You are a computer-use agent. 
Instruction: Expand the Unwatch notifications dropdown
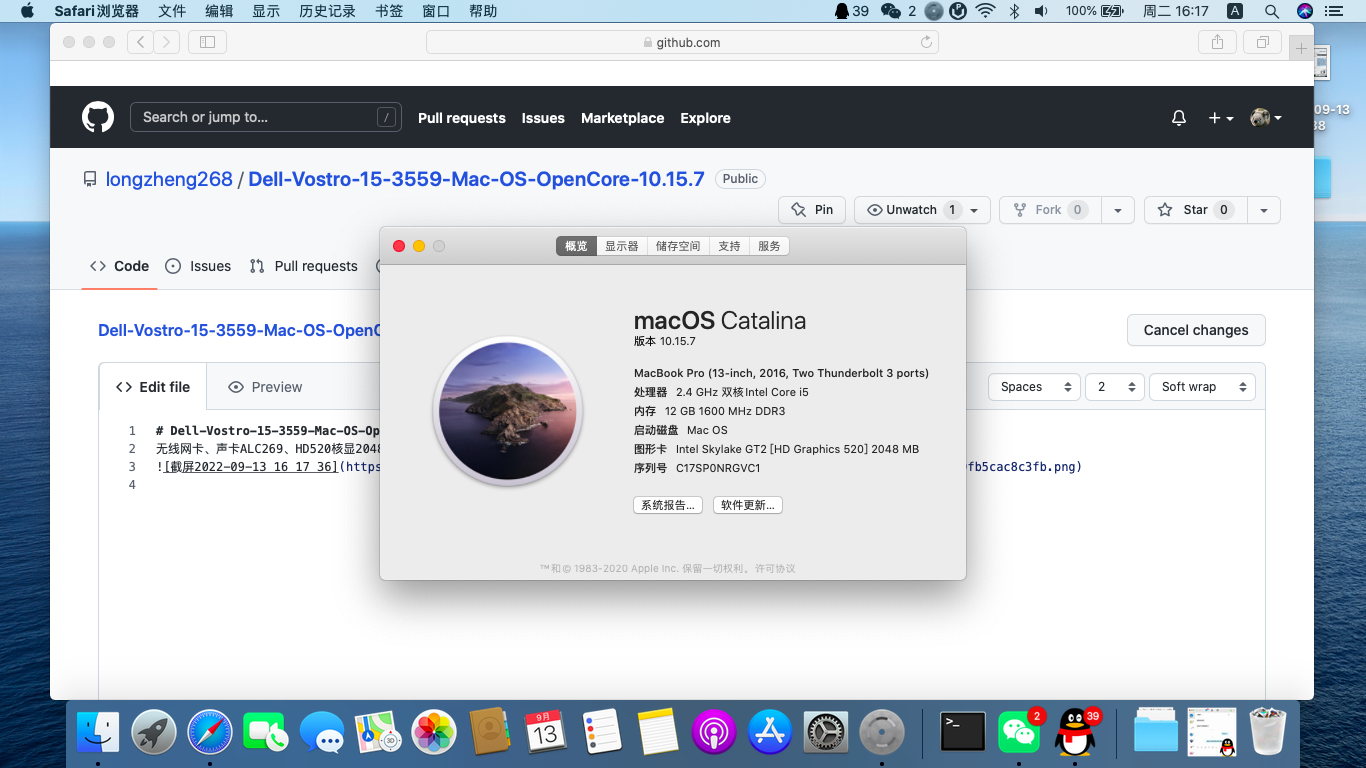[972, 210]
